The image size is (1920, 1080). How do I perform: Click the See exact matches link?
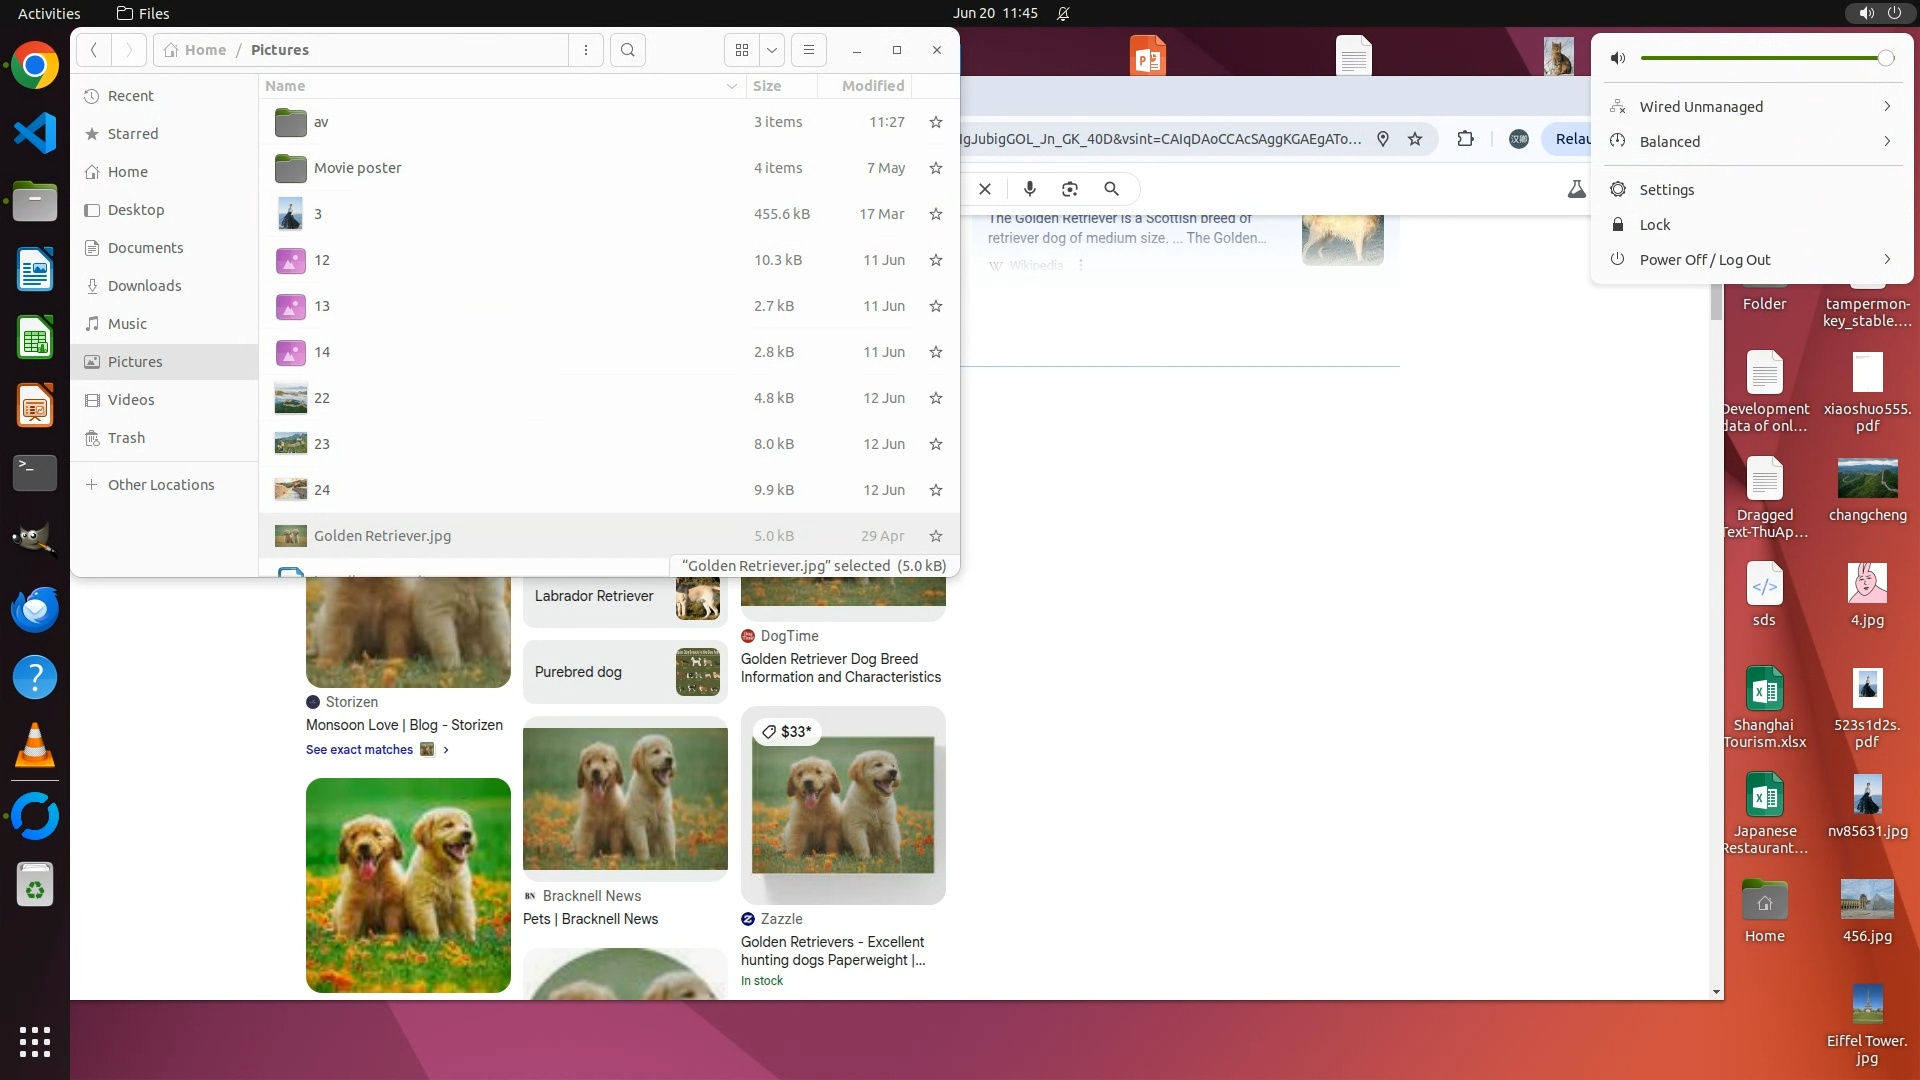360,750
